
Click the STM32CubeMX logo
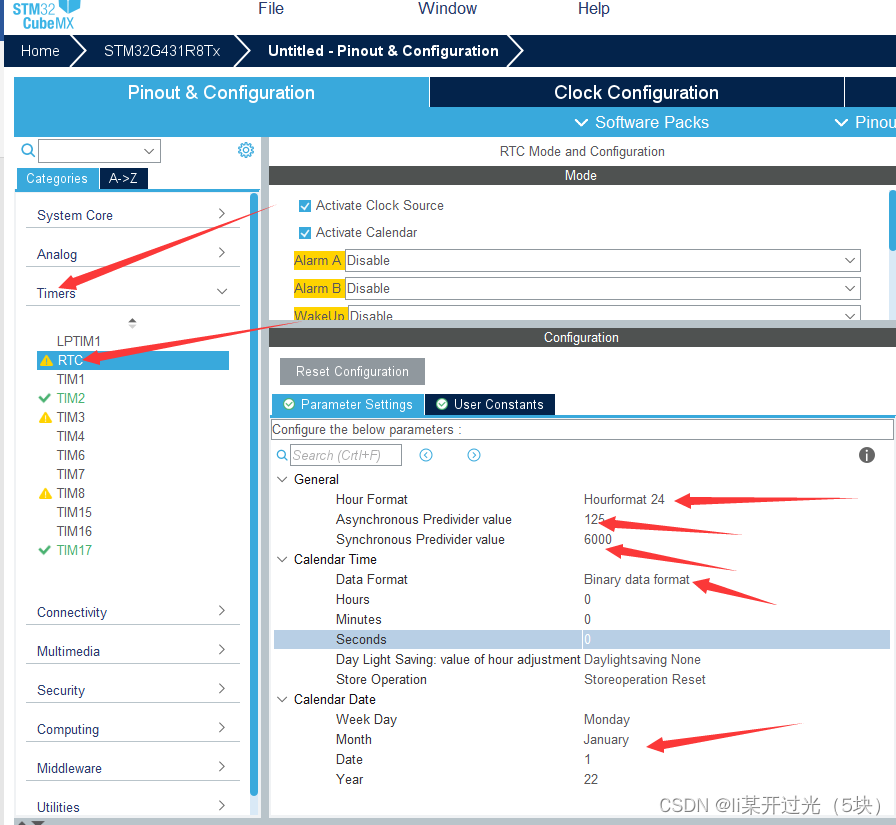tap(46, 15)
